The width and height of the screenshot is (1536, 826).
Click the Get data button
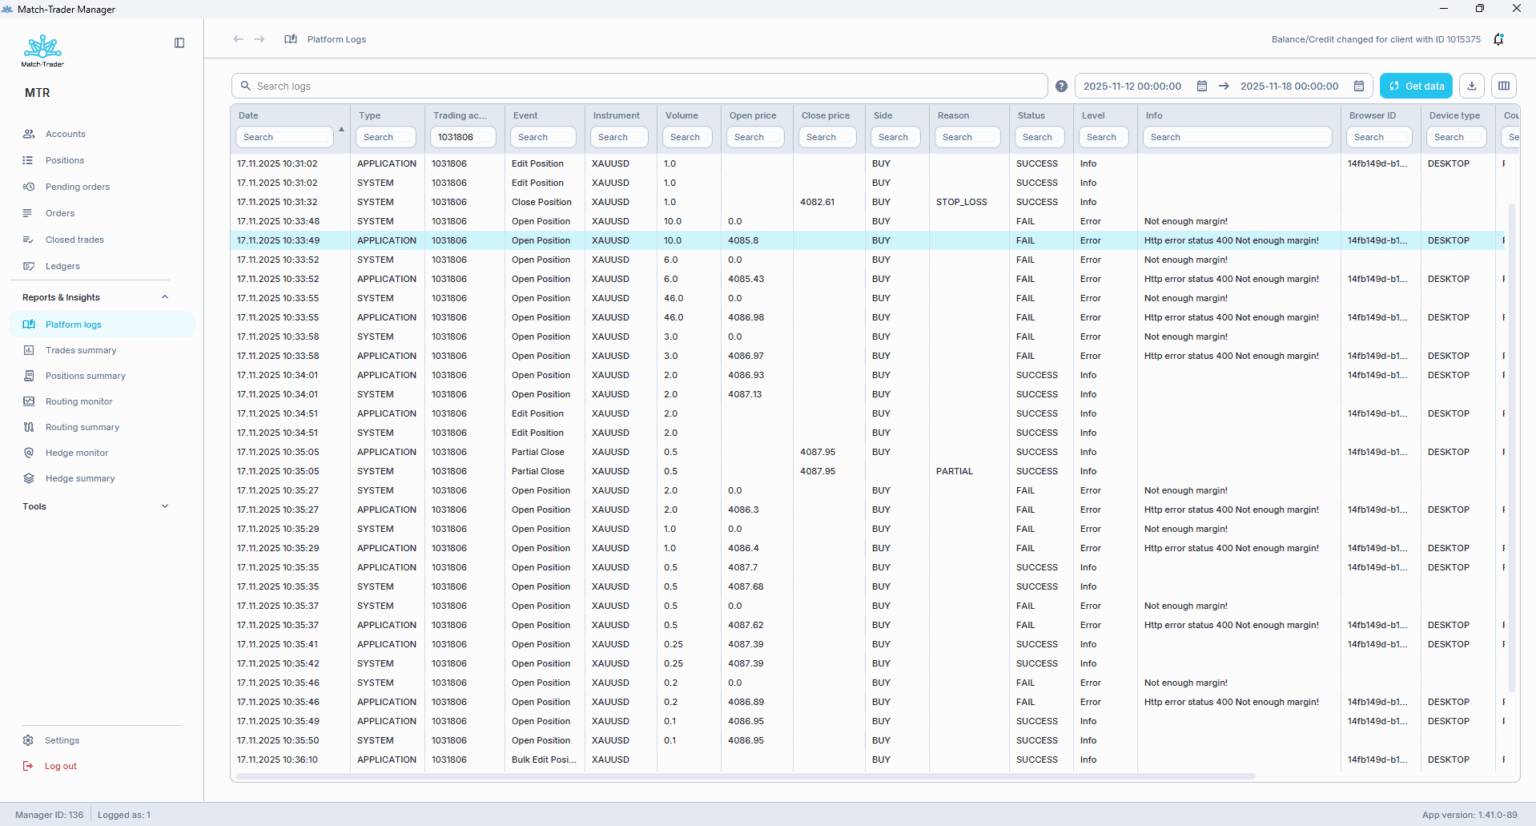[1416, 86]
